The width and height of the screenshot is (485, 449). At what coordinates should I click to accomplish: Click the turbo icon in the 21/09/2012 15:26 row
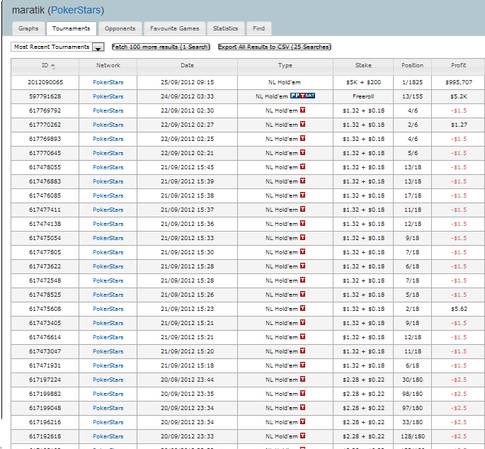coord(303,294)
